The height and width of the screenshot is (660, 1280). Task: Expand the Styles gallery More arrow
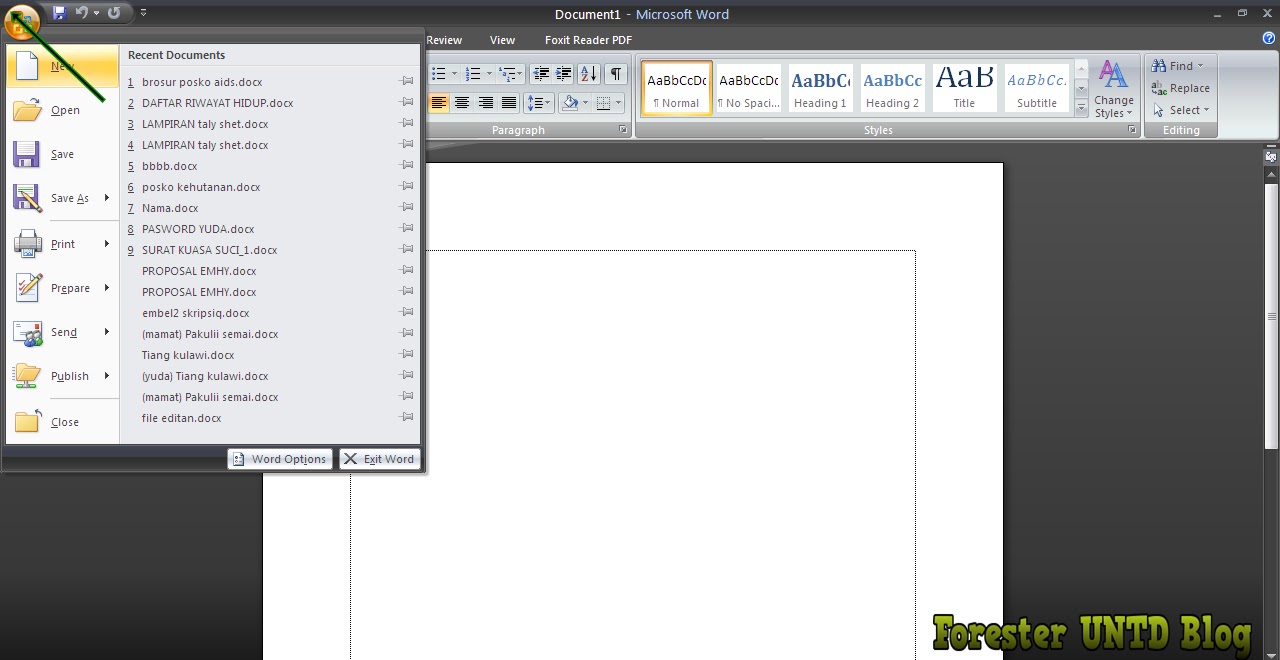[x=1081, y=110]
